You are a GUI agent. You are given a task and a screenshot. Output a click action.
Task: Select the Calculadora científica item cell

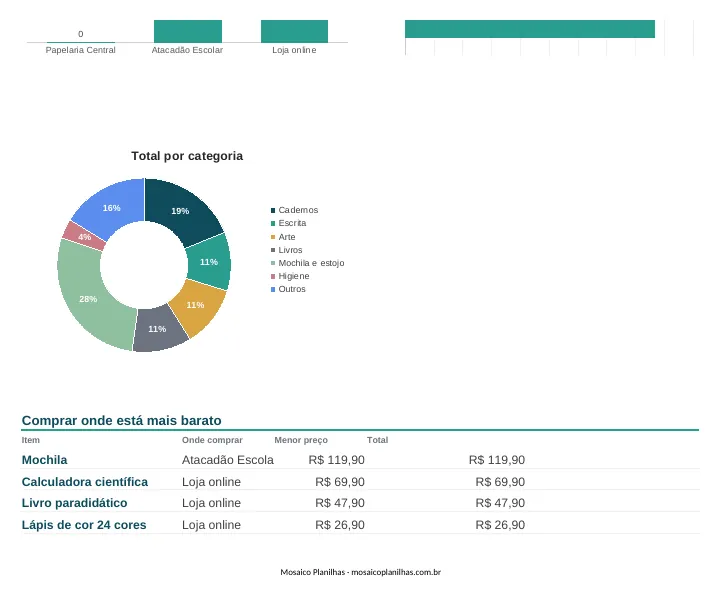click(85, 482)
